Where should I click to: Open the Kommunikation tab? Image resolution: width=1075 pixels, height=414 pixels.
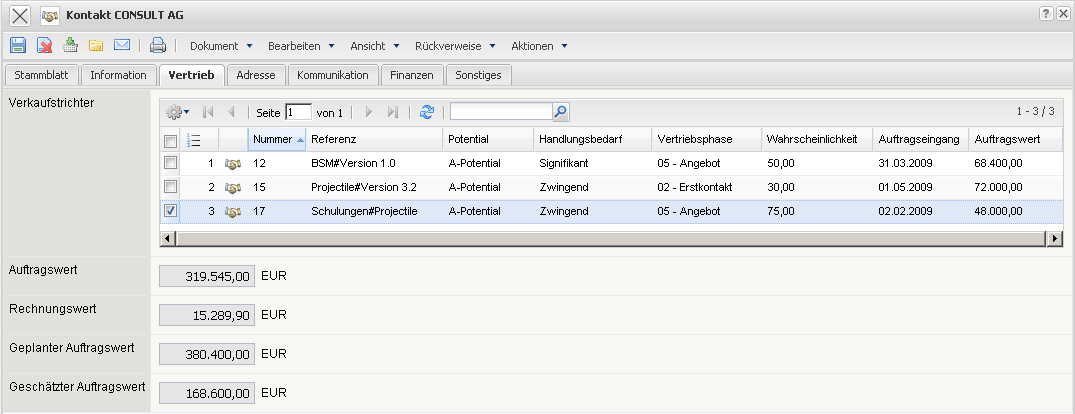[333, 74]
